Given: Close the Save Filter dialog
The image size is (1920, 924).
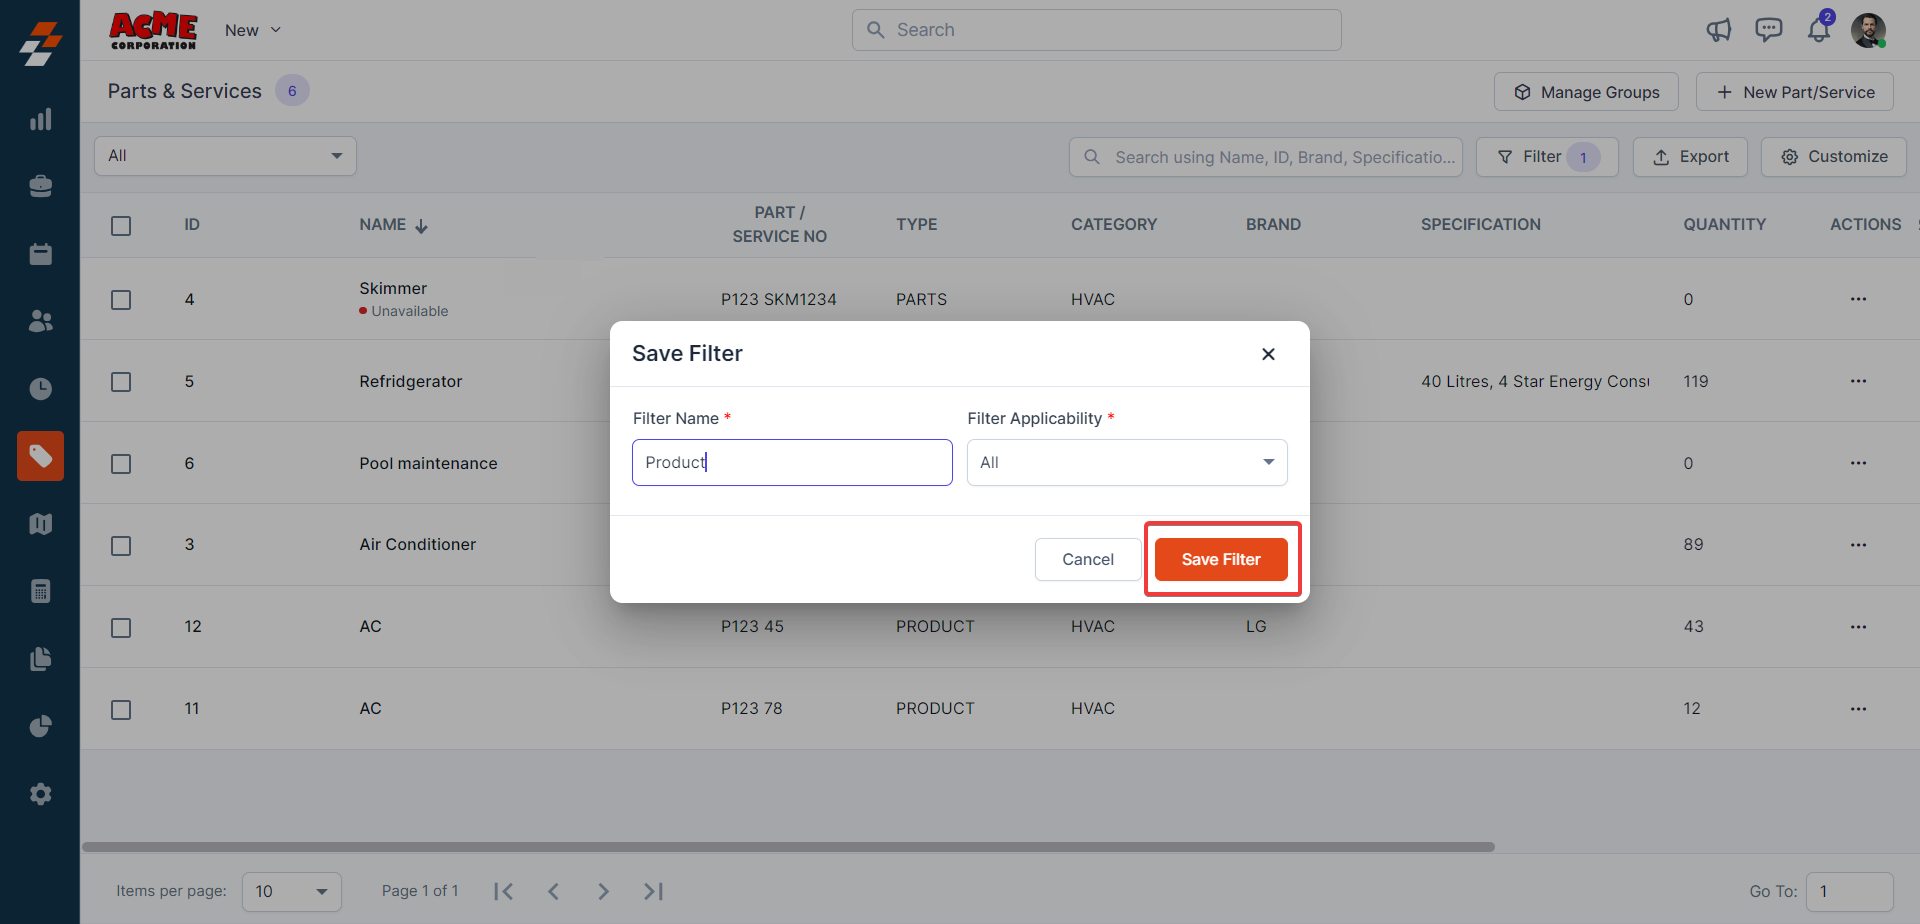Looking at the screenshot, I should (x=1268, y=354).
